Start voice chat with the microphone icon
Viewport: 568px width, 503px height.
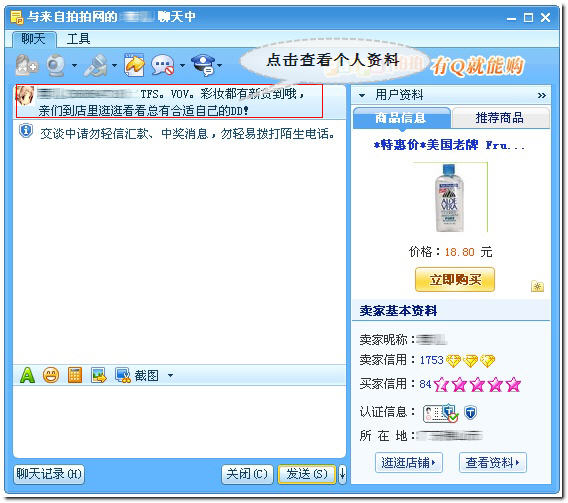tap(96, 66)
